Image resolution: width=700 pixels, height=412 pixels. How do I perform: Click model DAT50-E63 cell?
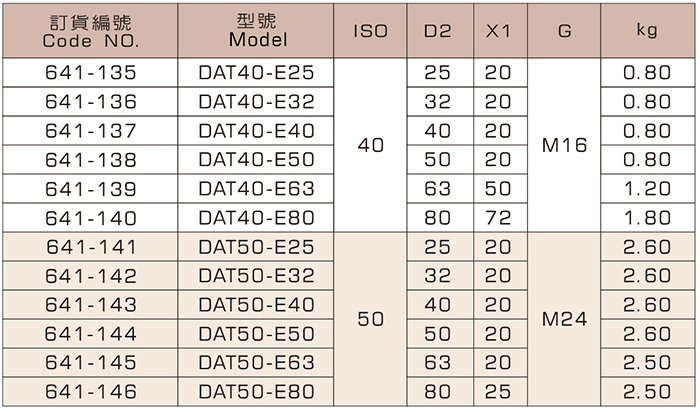pos(256,363)
